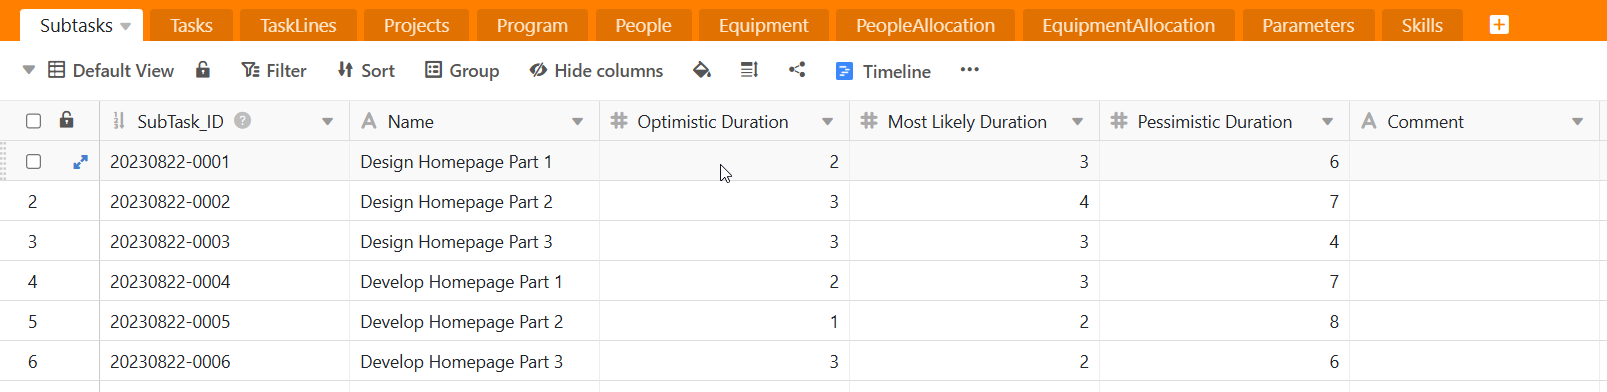Toggle the select-all rows checkbox

coord(33,121)
